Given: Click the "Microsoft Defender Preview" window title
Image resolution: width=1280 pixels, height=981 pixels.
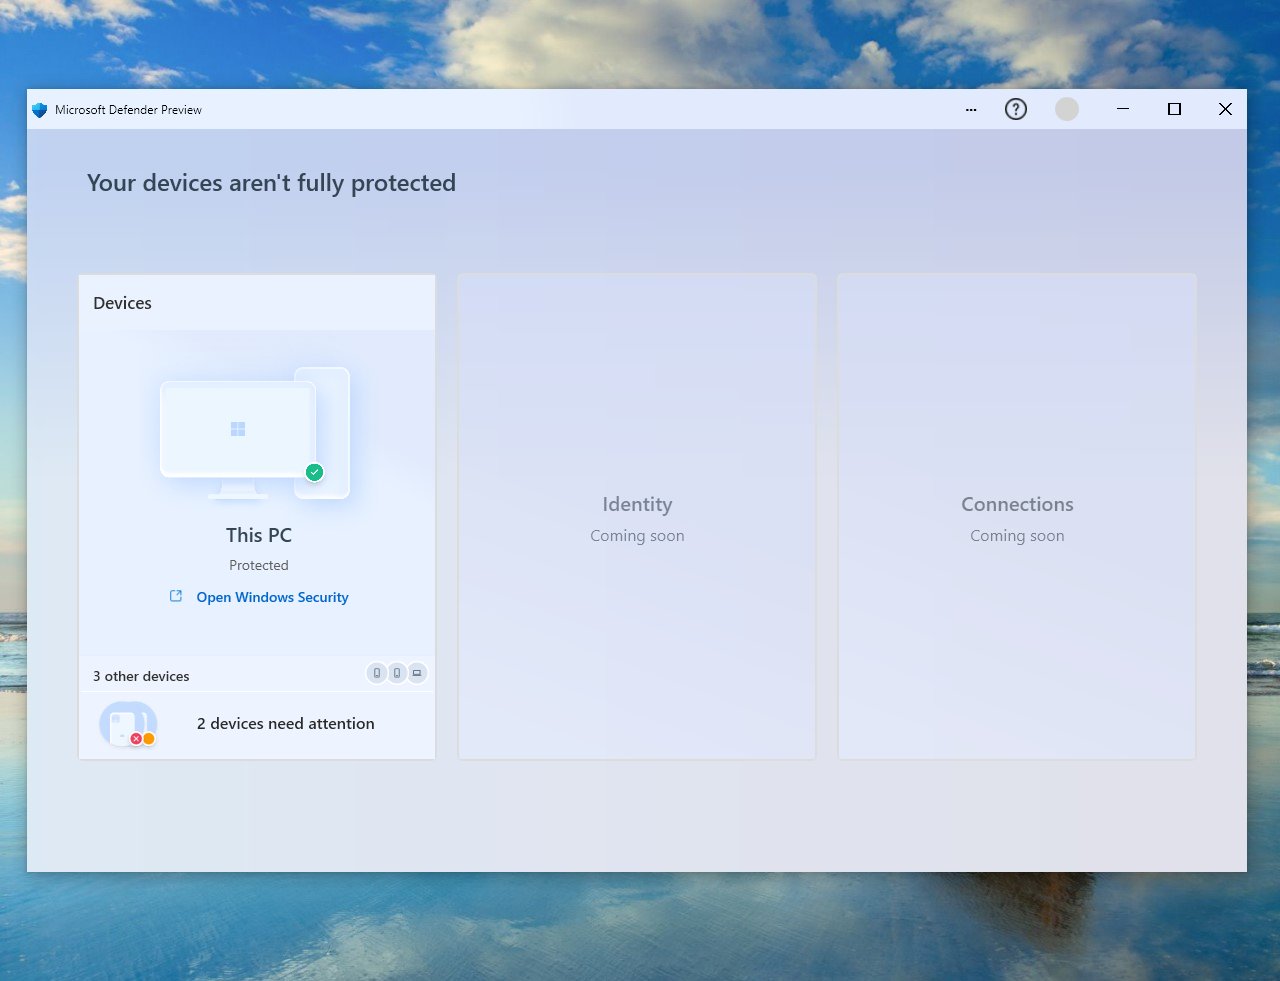Looking at the screenshot, I should click(128, 110).
